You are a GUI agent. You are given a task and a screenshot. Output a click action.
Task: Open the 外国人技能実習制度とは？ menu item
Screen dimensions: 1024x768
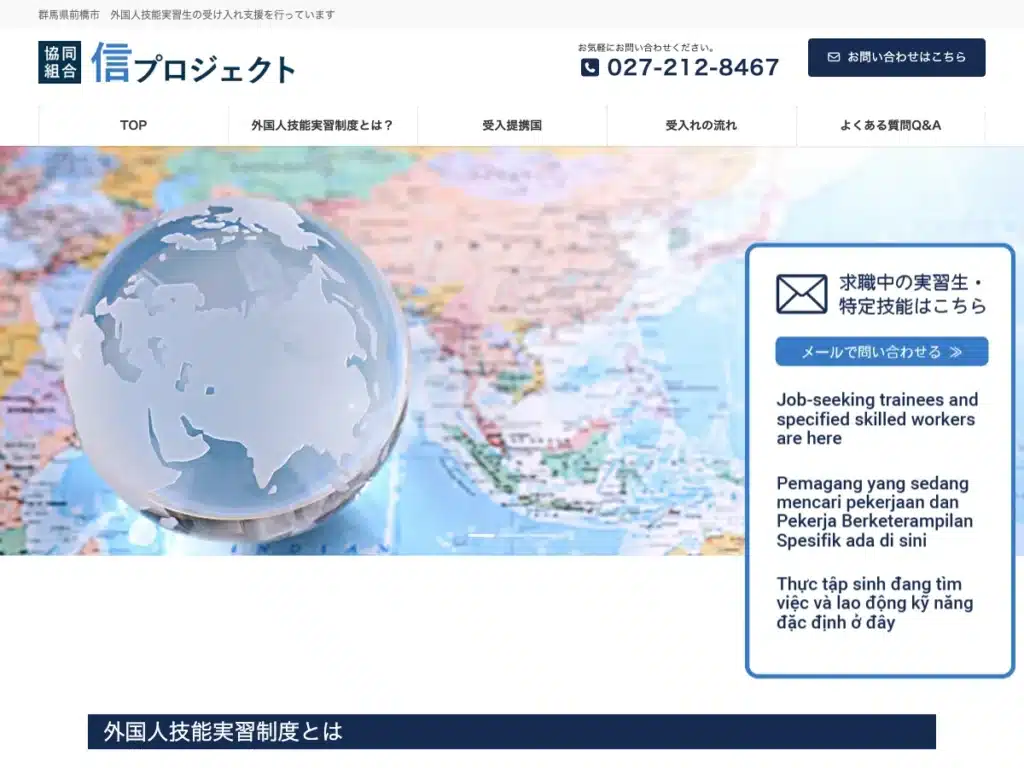[x=323, y=125]
